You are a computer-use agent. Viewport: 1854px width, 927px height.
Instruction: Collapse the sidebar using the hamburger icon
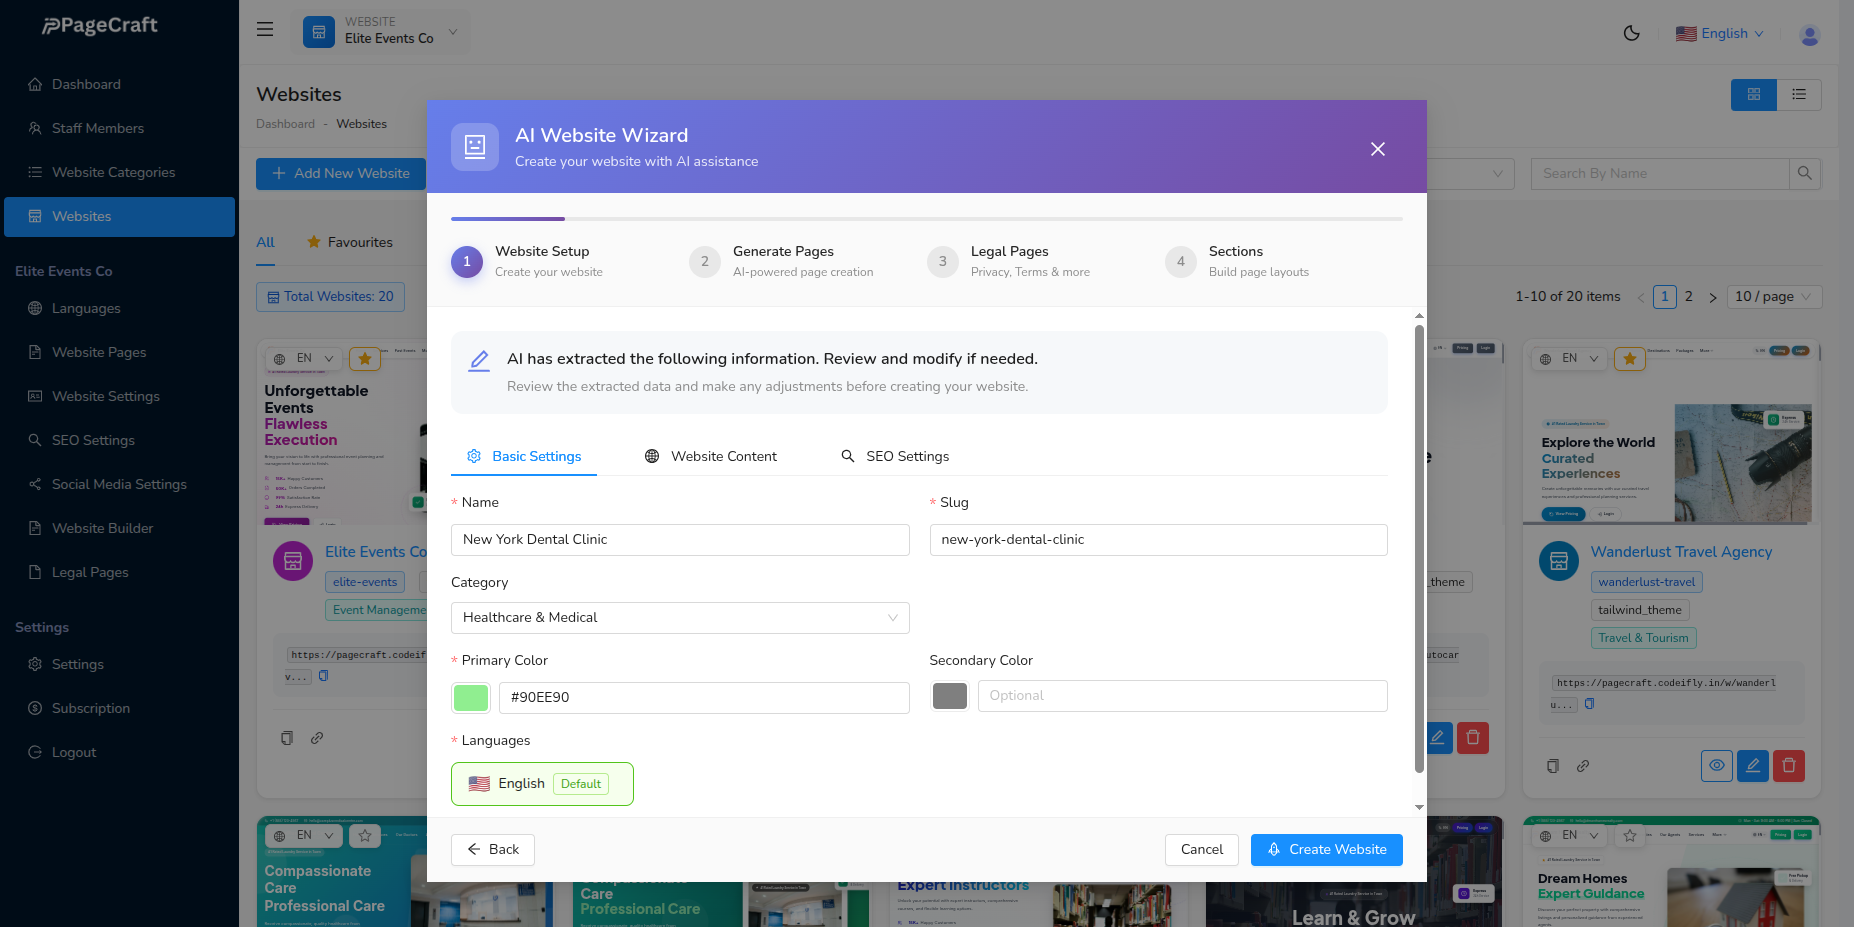coord(264,29)
